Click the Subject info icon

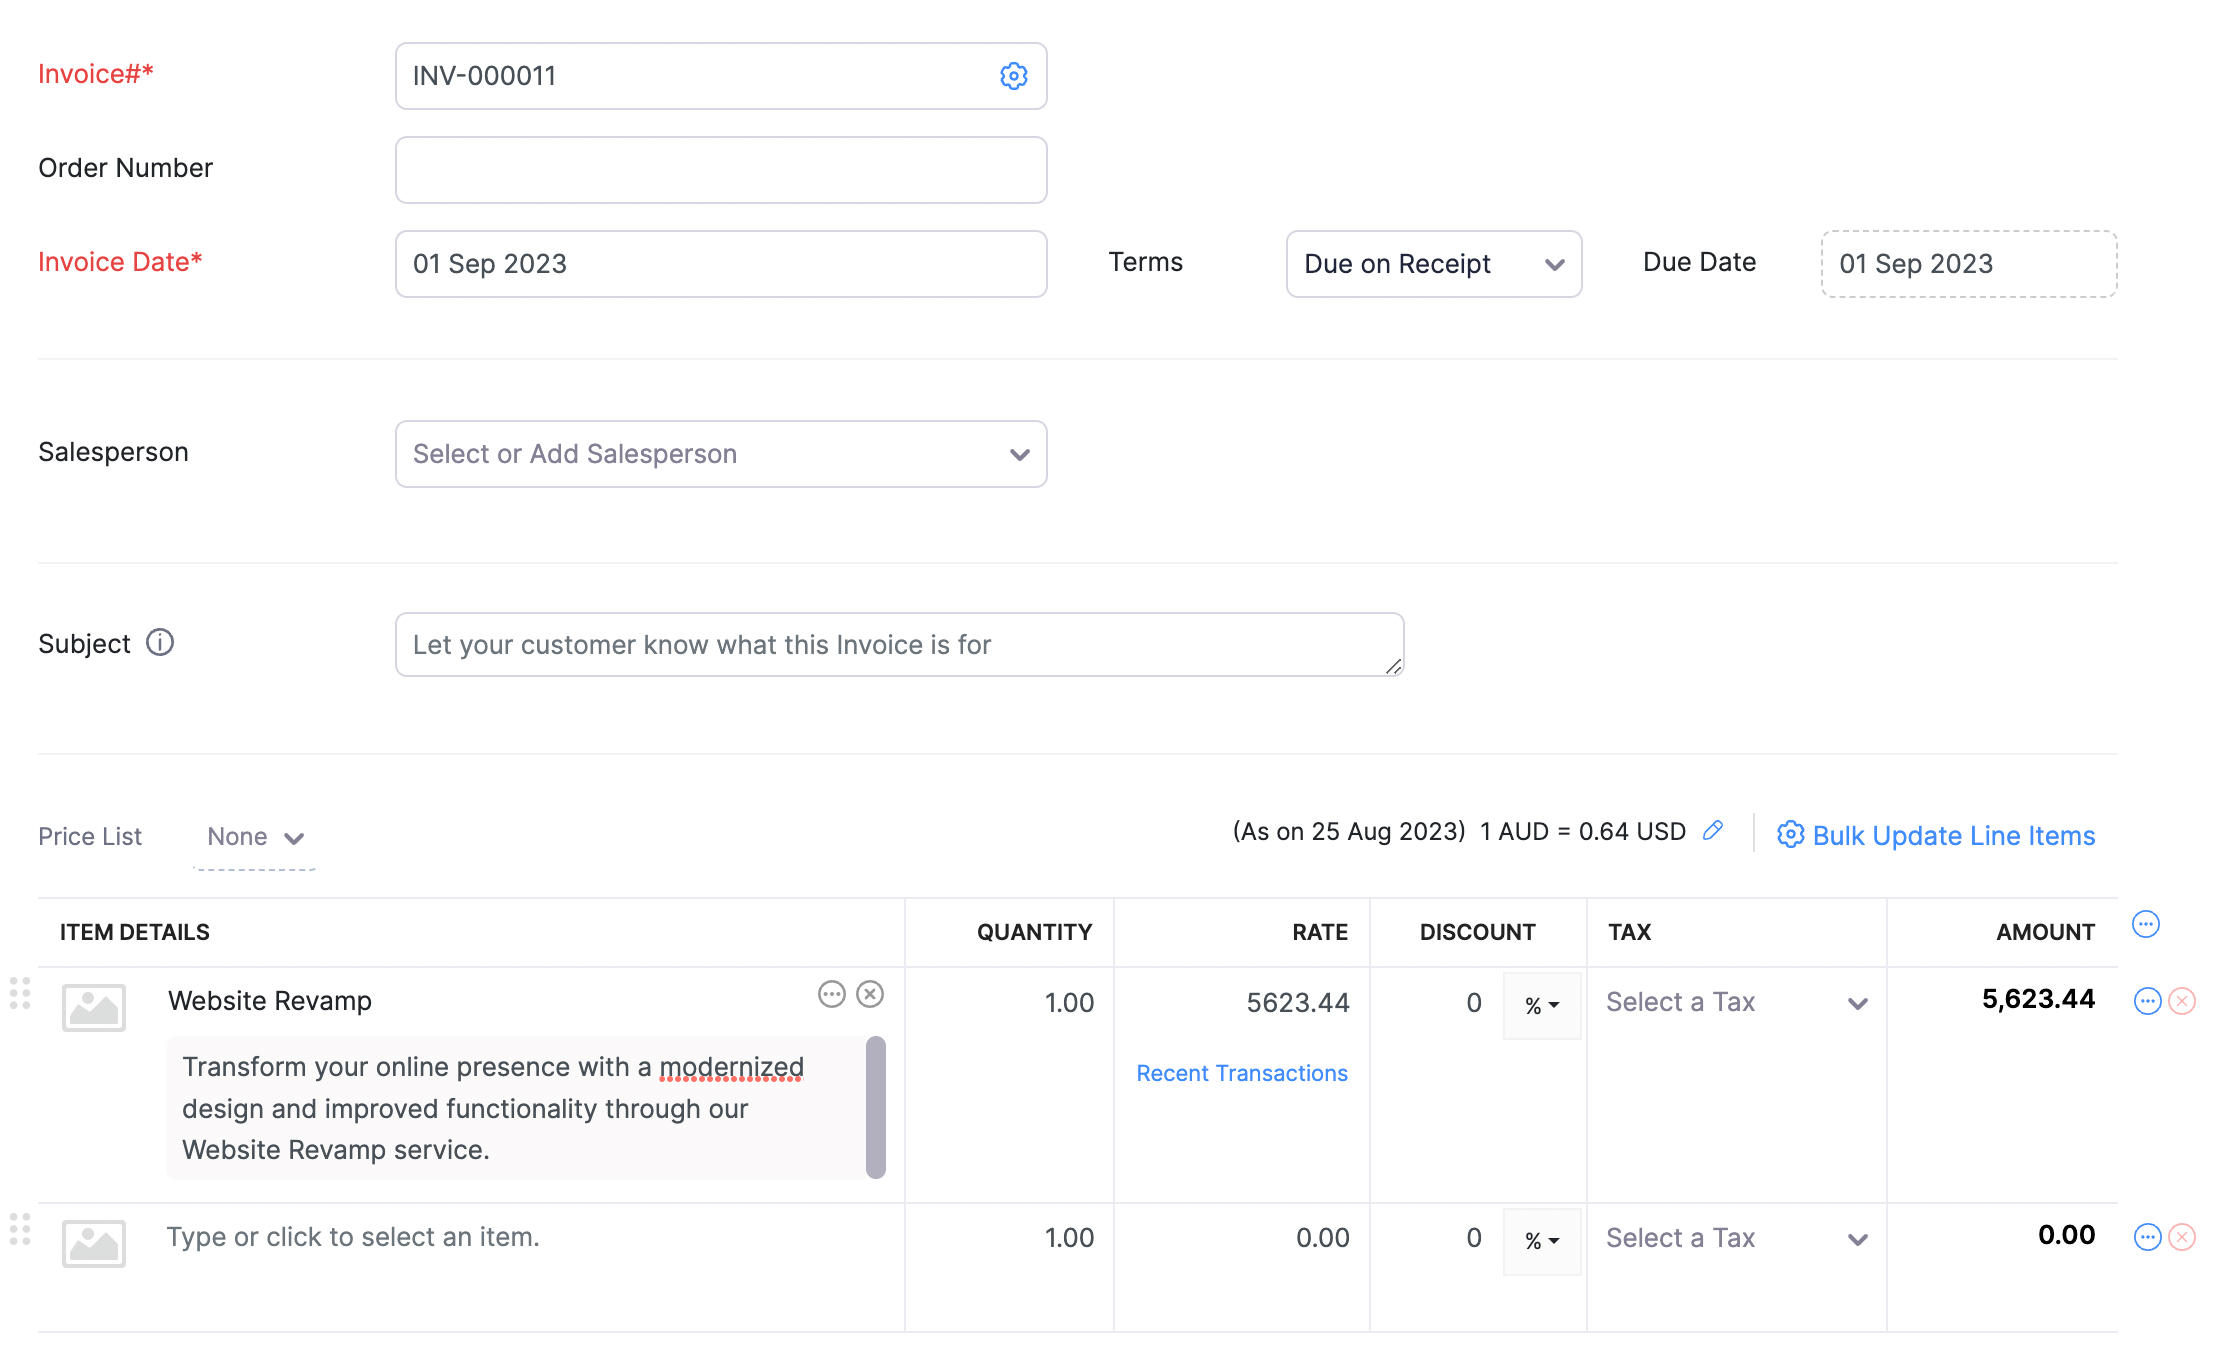click(160, 642)
